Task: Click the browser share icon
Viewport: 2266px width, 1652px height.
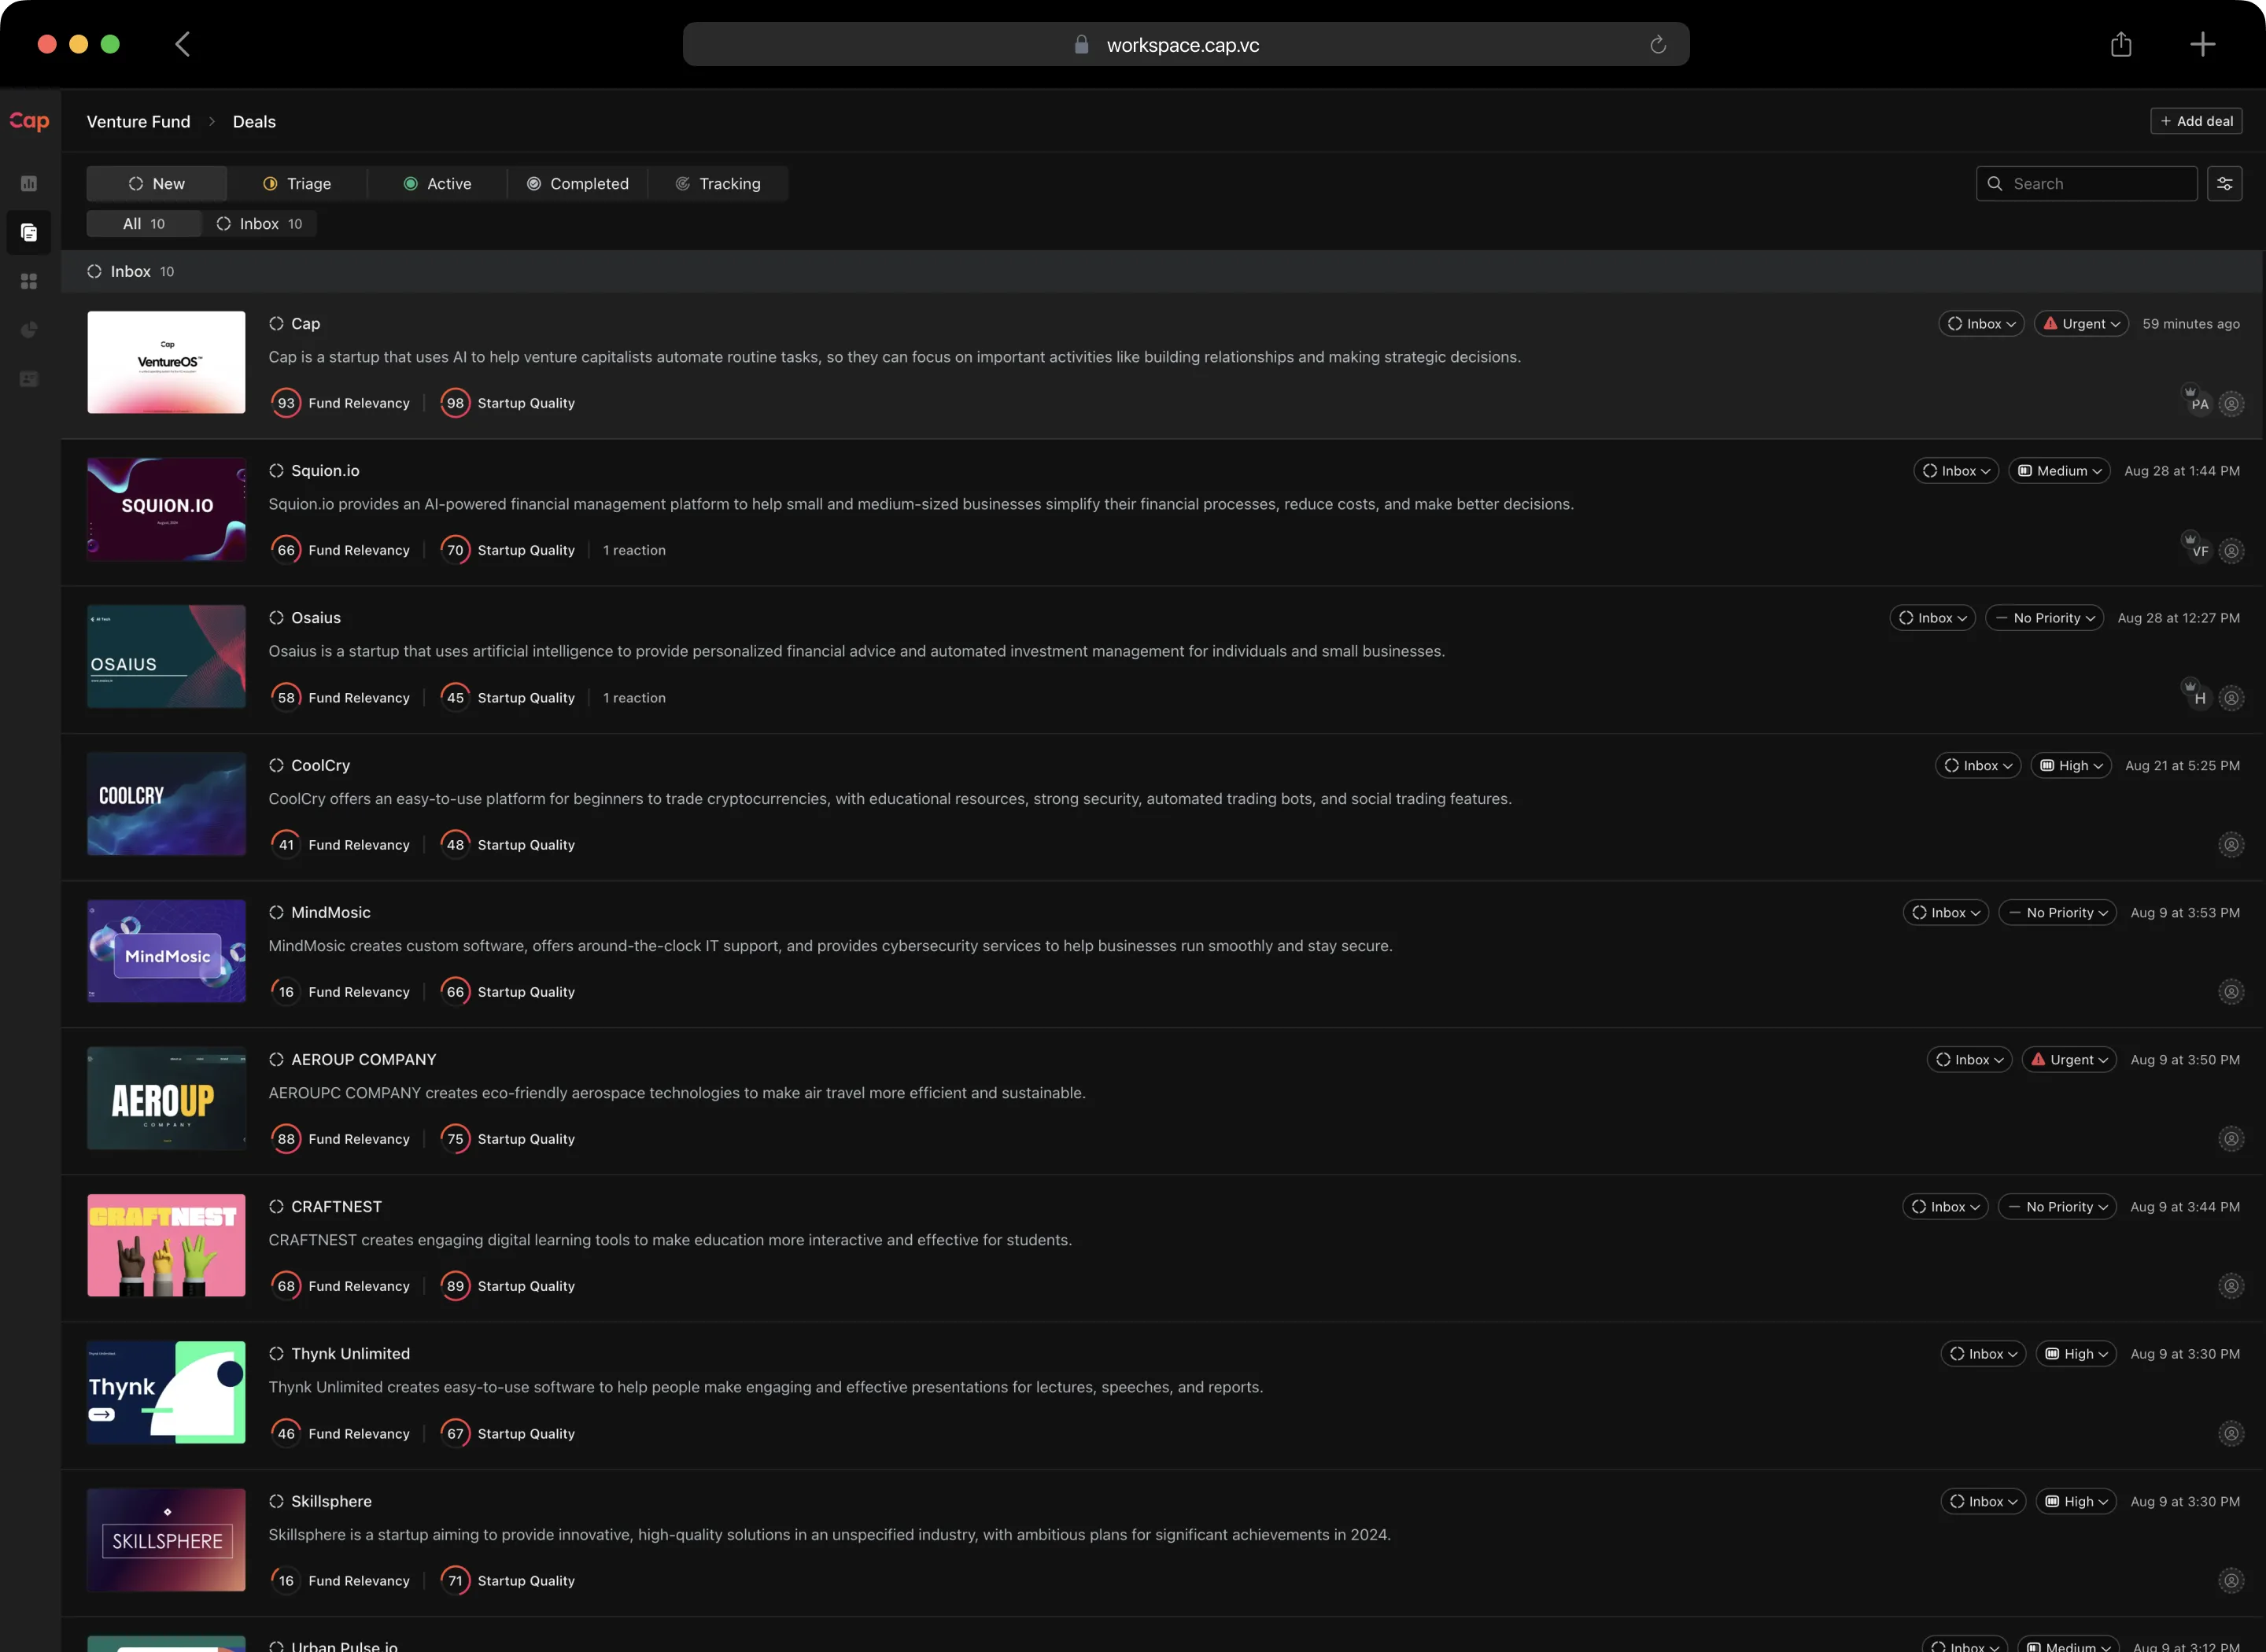Action: 2120,45
